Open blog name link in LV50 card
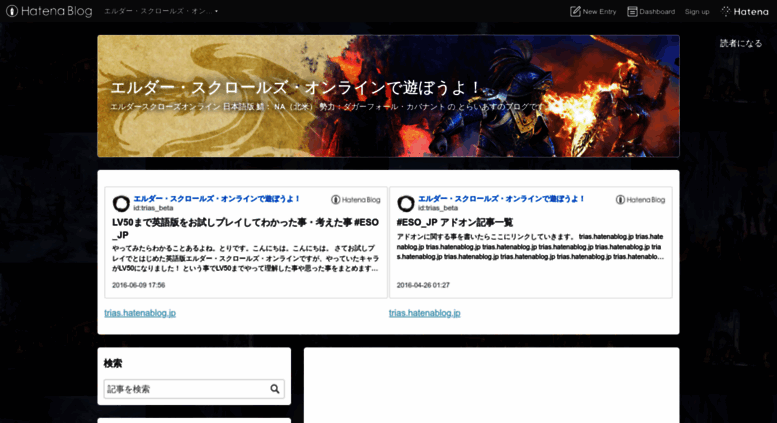 pyautogui.click(x=217, y=199)
